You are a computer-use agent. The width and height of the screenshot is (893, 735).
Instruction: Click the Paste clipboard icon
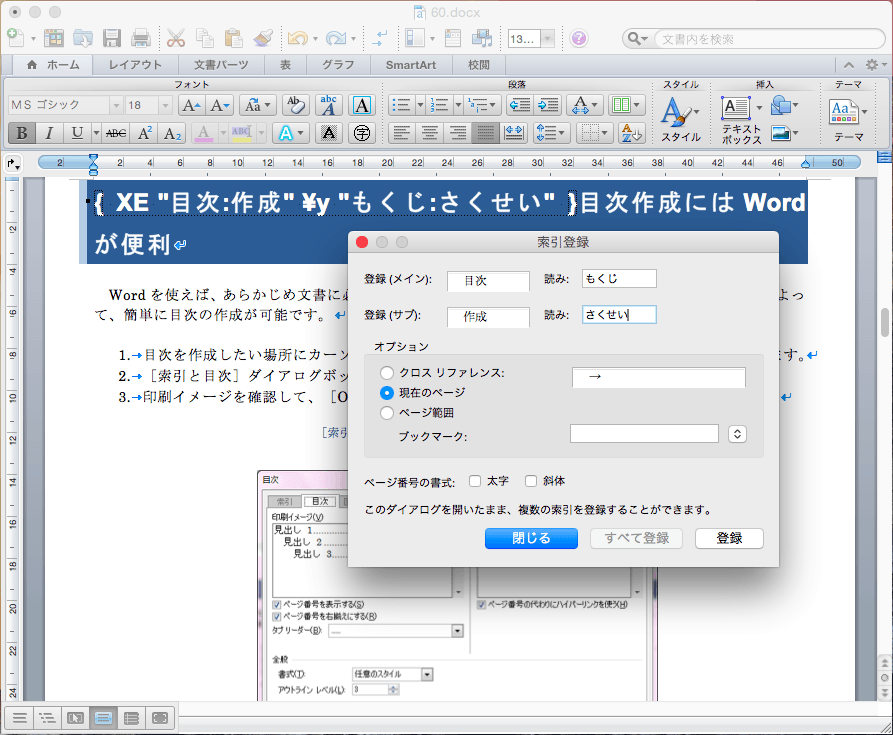(233, 38)
